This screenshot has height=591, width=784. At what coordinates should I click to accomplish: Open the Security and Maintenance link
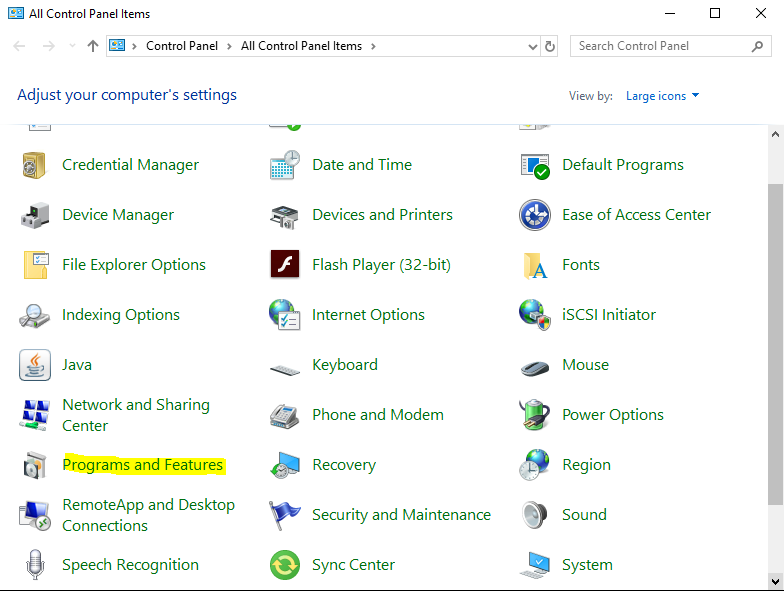tap(402, 515)
